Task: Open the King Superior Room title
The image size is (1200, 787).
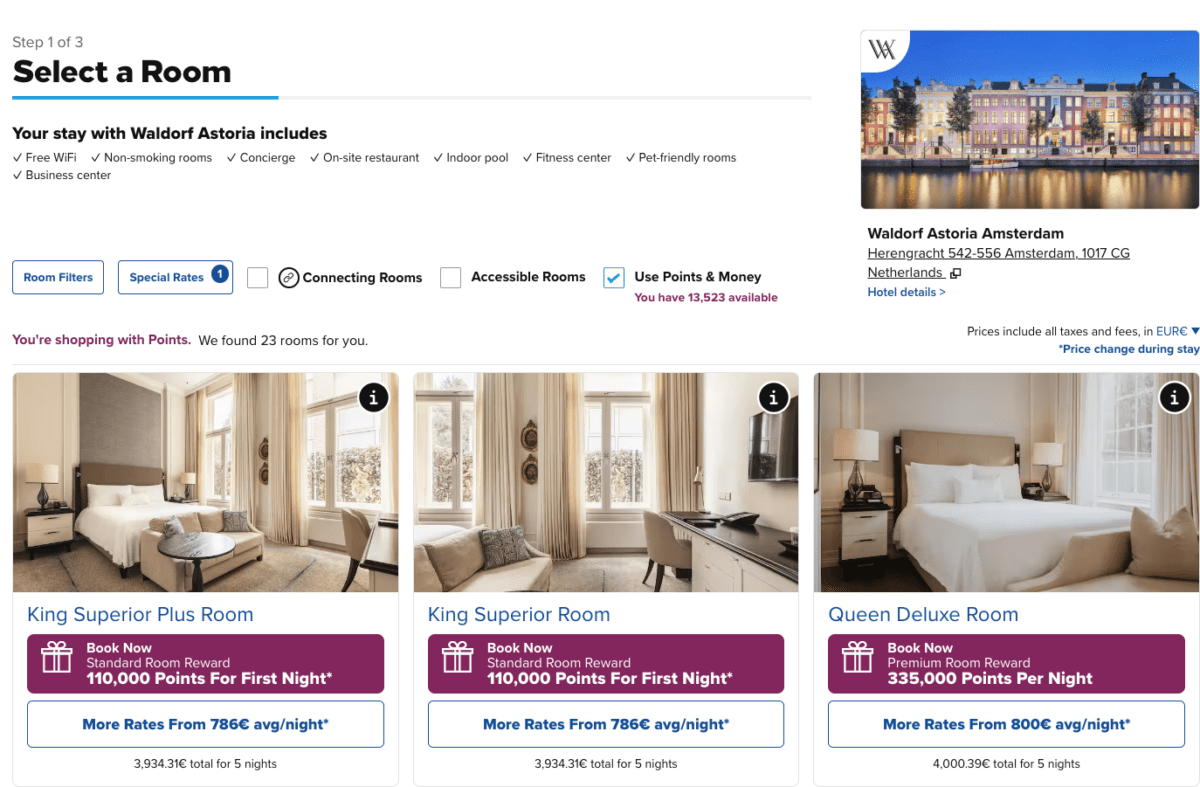Action: click(518, 614)
